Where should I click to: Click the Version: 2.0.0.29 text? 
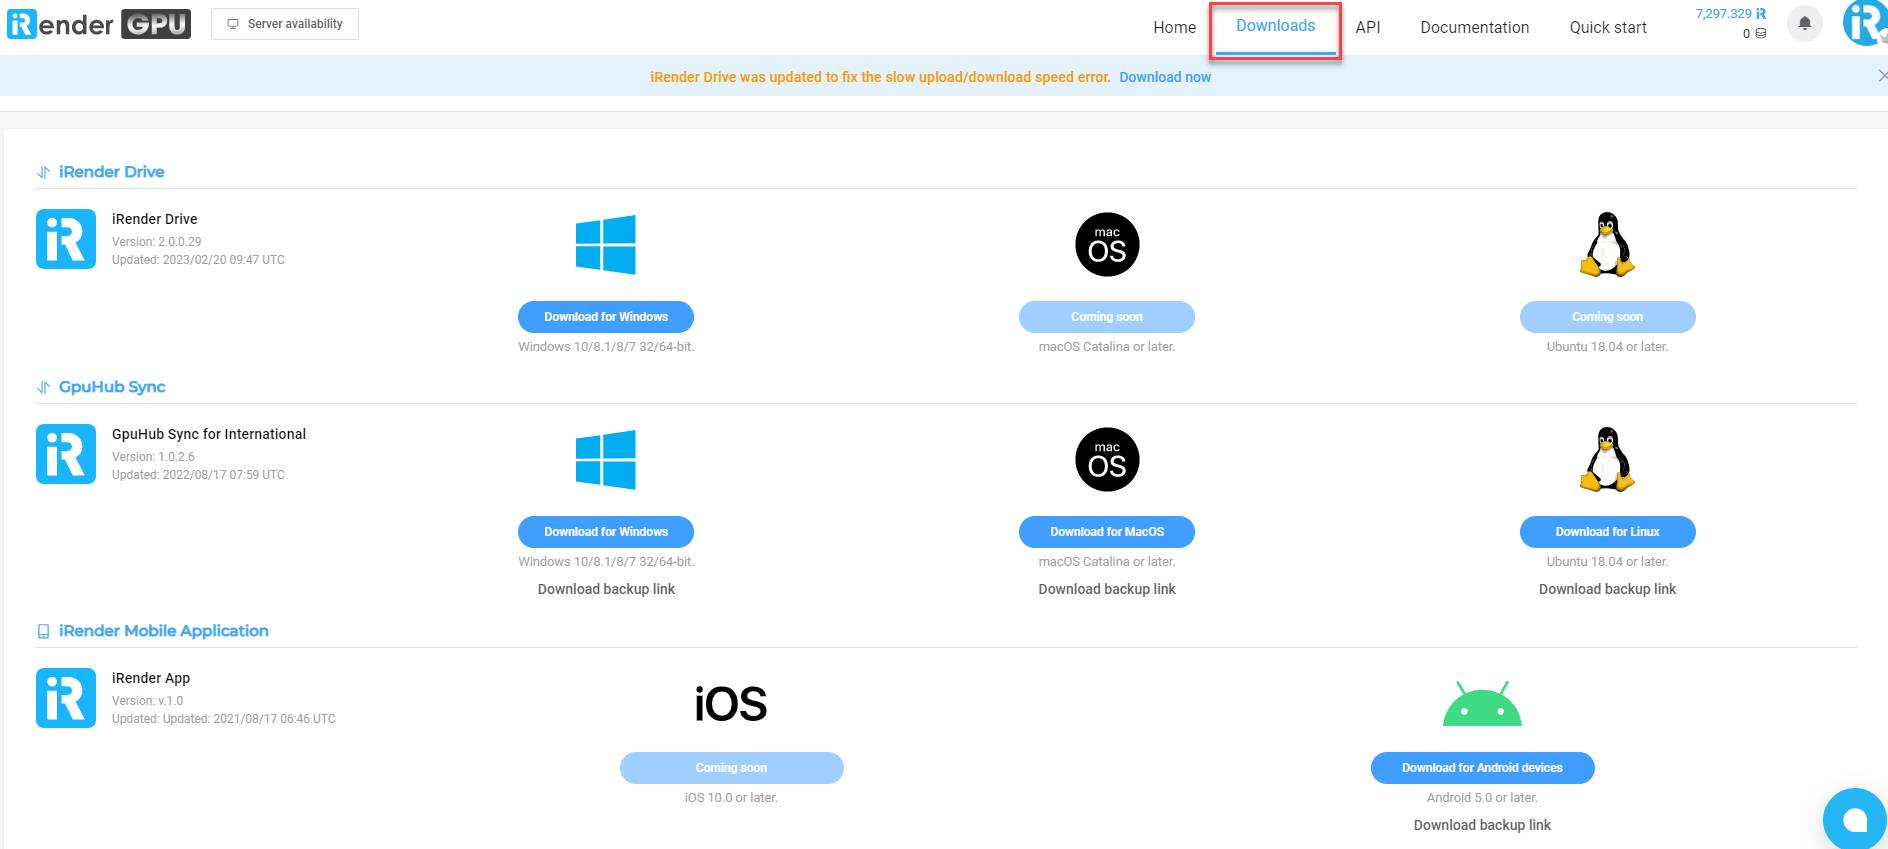pyautogui.click(x=156, y=242)
